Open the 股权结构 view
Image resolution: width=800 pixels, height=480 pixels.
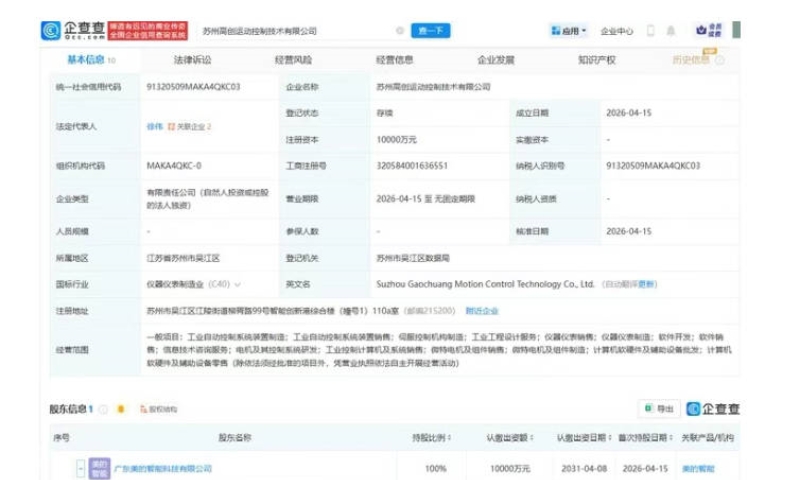pos(159,409)
